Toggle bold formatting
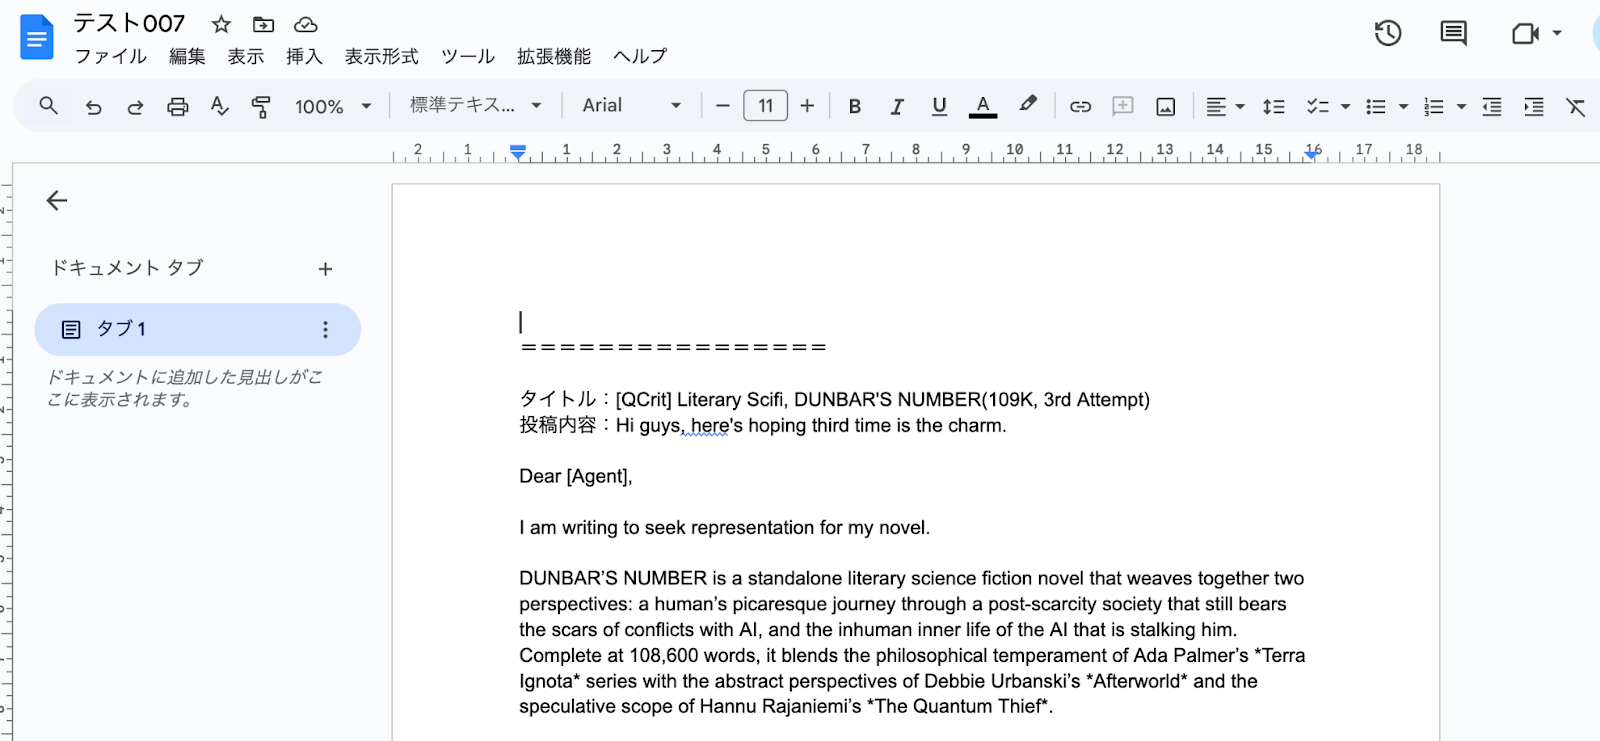This screenshot has height=741, width=1600. pyautogui.click(x=854, y=106)
